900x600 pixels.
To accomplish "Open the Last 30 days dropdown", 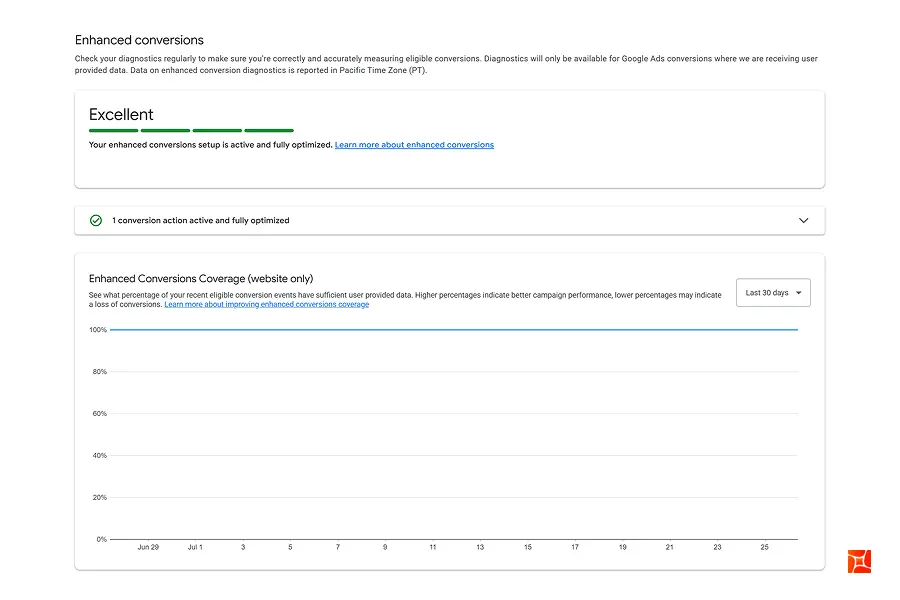I will pyautogui.click(x=773, y=293).
